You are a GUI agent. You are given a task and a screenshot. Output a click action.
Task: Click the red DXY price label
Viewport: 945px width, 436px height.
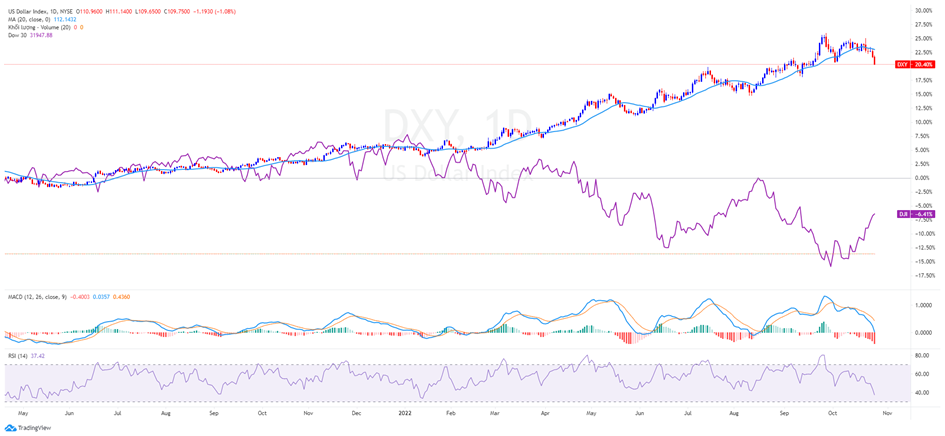coord(901,64)
